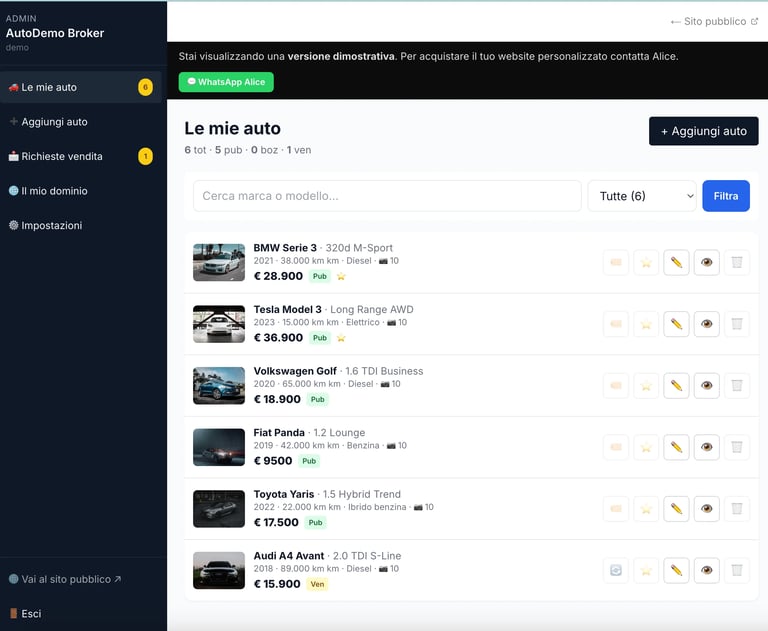The height and width of the screenshot is (631, 768).
Task: Click the green WhatsApp Alice button
Action: click(226, 82)
